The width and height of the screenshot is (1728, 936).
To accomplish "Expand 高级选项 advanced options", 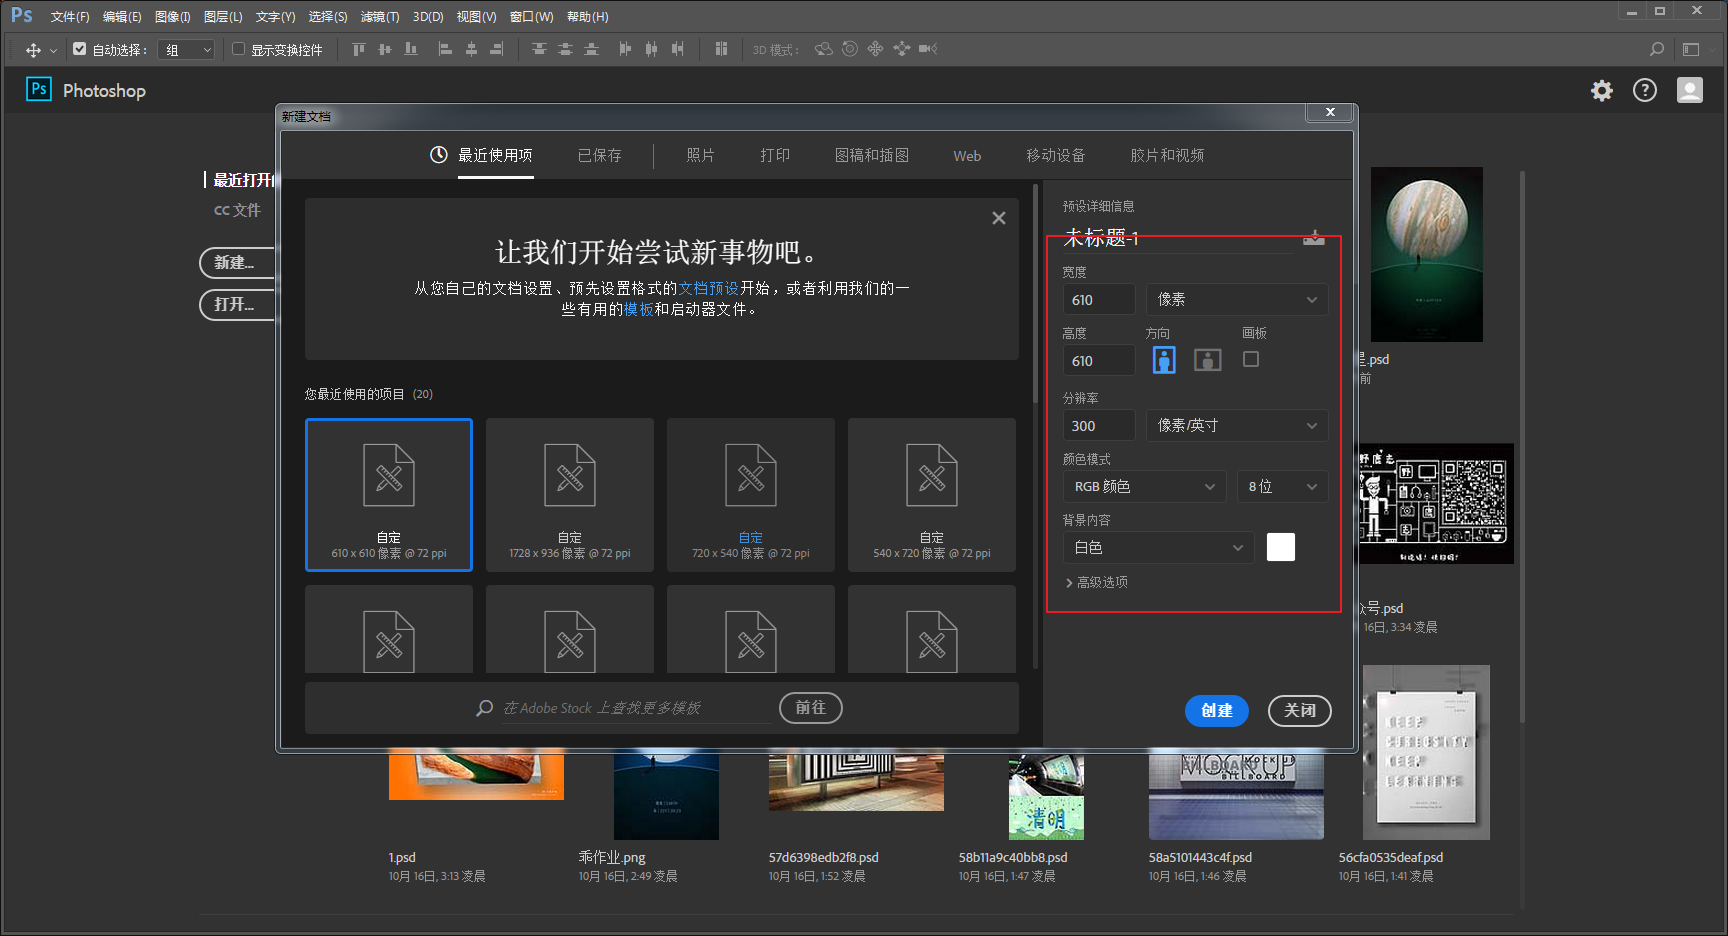I will [x=1097, y=582].
